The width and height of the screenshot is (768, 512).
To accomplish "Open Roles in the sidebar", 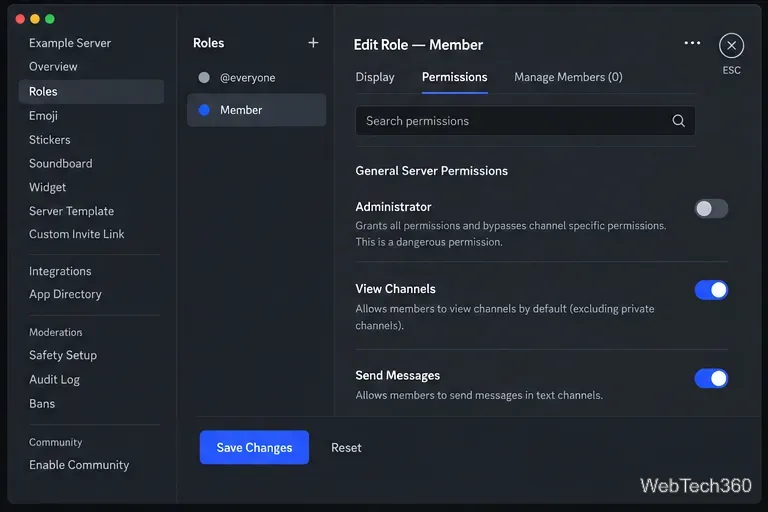I will pyautogui.click(x=91, y=92).
